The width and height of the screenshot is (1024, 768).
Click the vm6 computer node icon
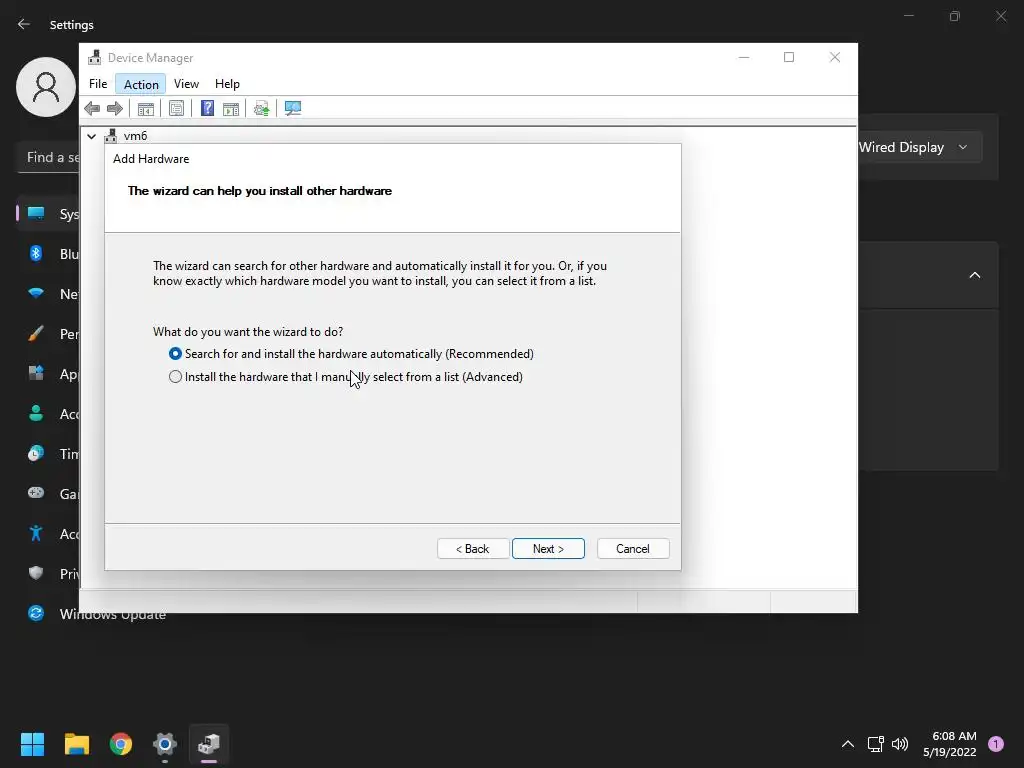(x=111, y=136)
